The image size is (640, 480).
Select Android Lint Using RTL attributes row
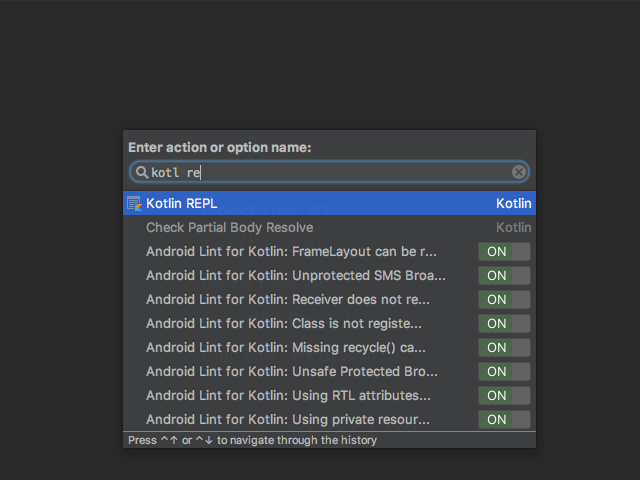[290, 396]
